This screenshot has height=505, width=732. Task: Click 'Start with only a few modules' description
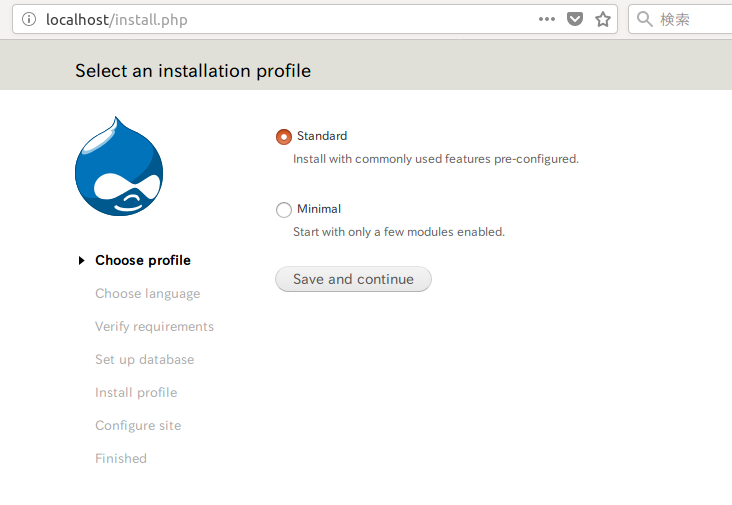tap(399, 232)
